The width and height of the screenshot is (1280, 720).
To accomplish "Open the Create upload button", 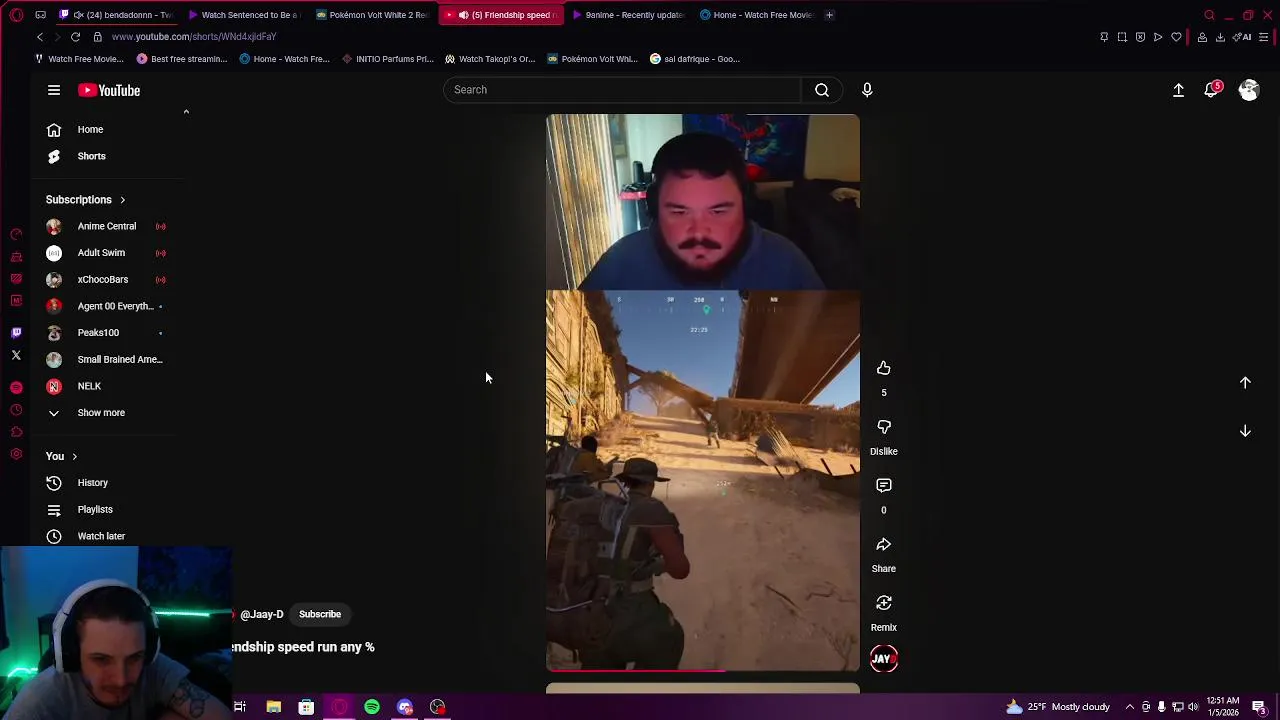I will (x=1178, y=90).
